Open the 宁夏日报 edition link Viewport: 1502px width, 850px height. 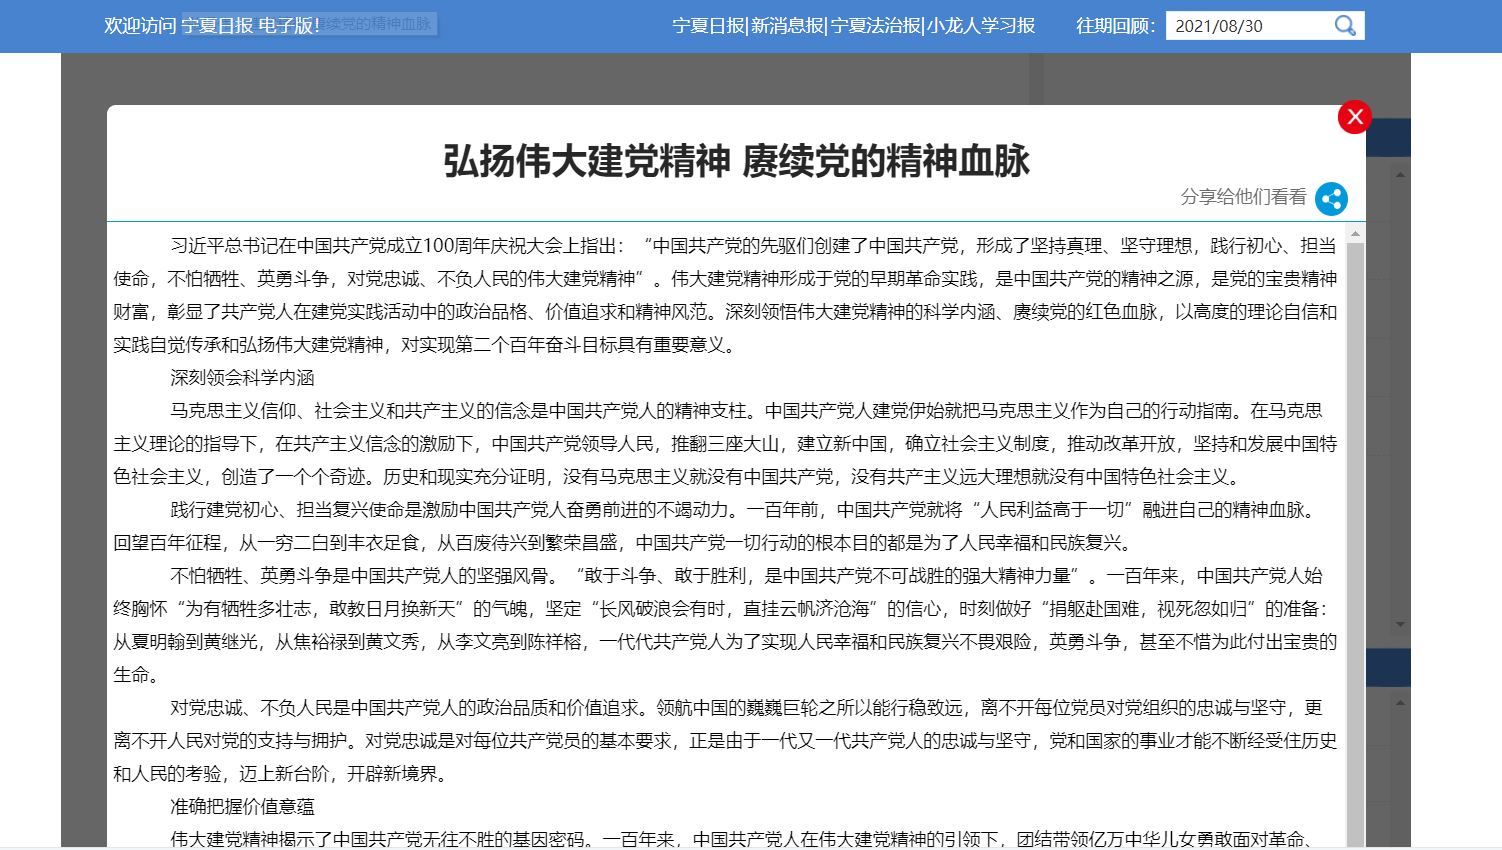pos(708,26)
